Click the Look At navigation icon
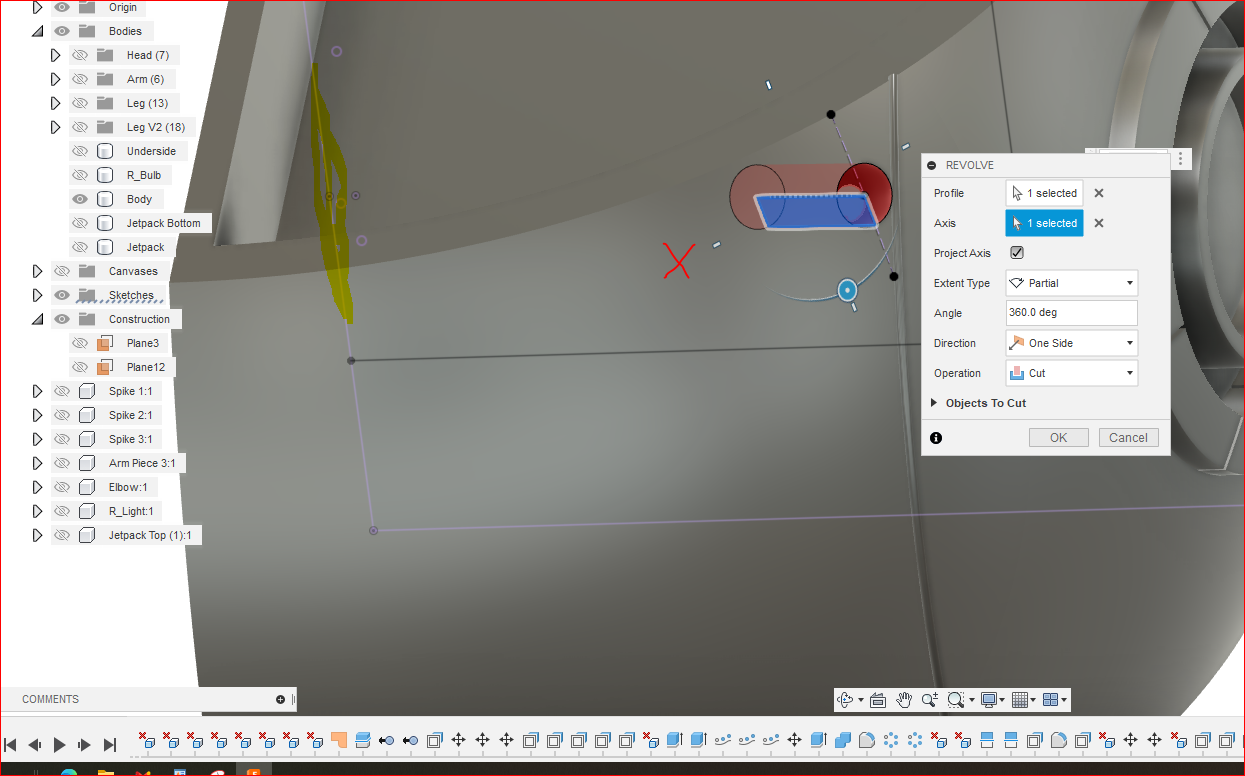The height and width of the screenshot is (776, 1245). click(x=878, y=700)
